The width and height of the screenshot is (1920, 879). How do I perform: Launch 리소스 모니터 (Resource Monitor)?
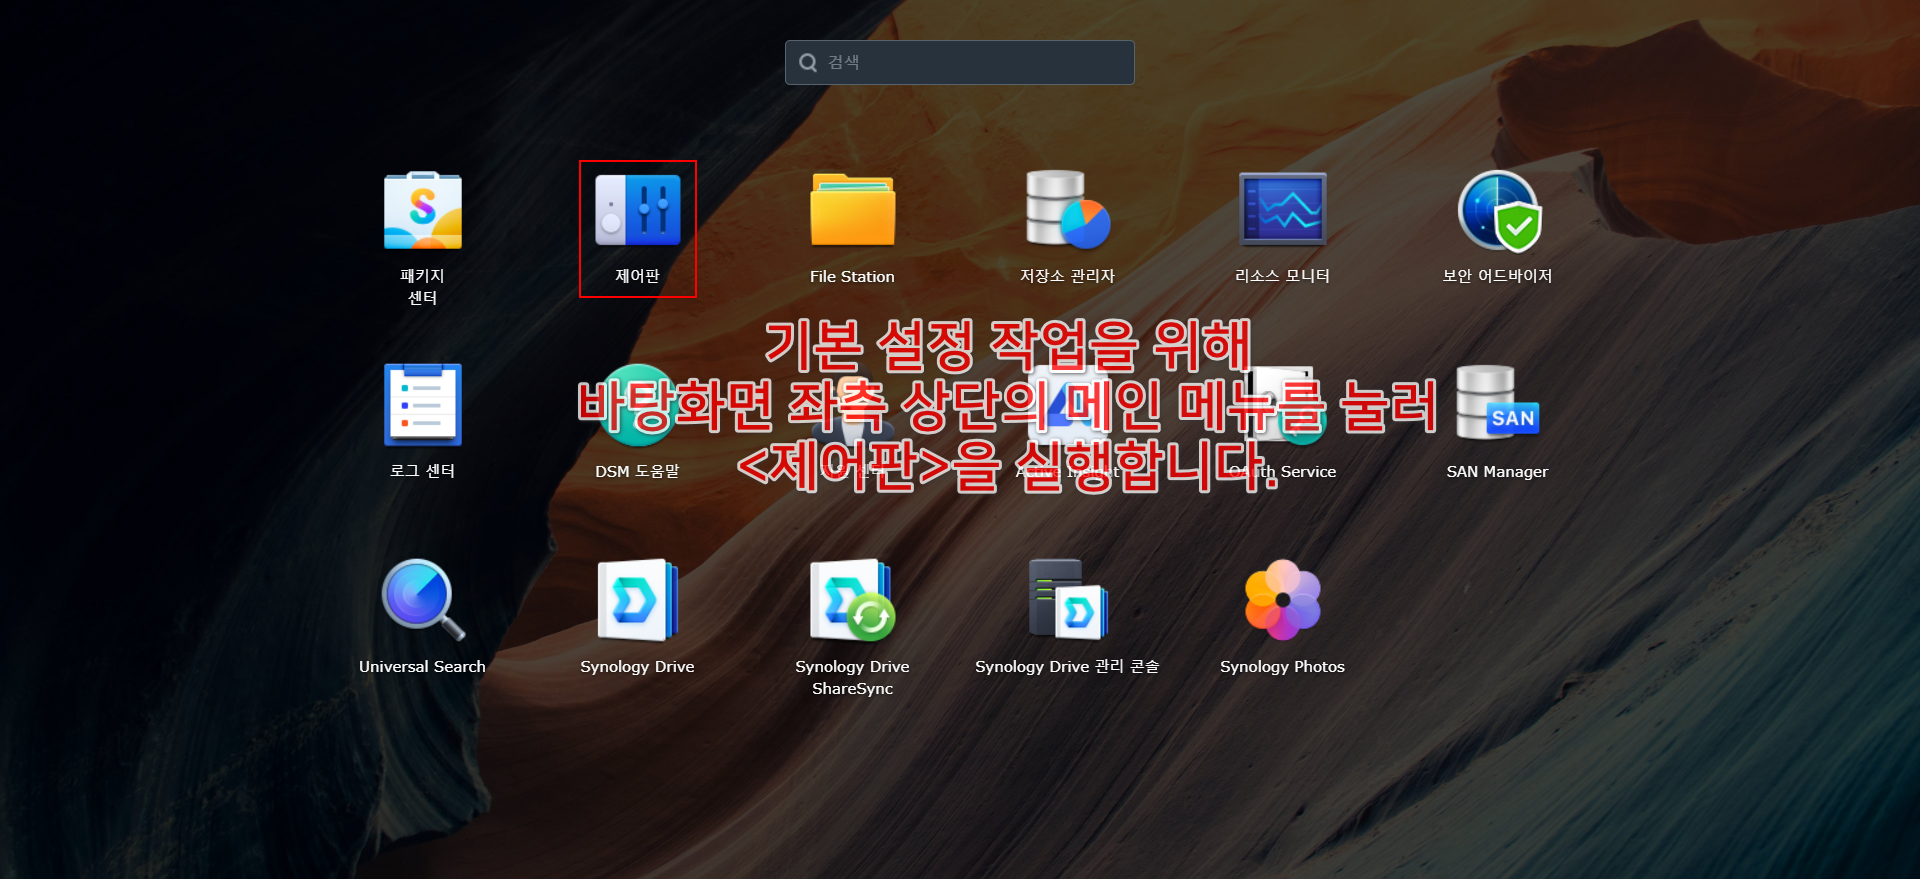[x=1283, y=210]
